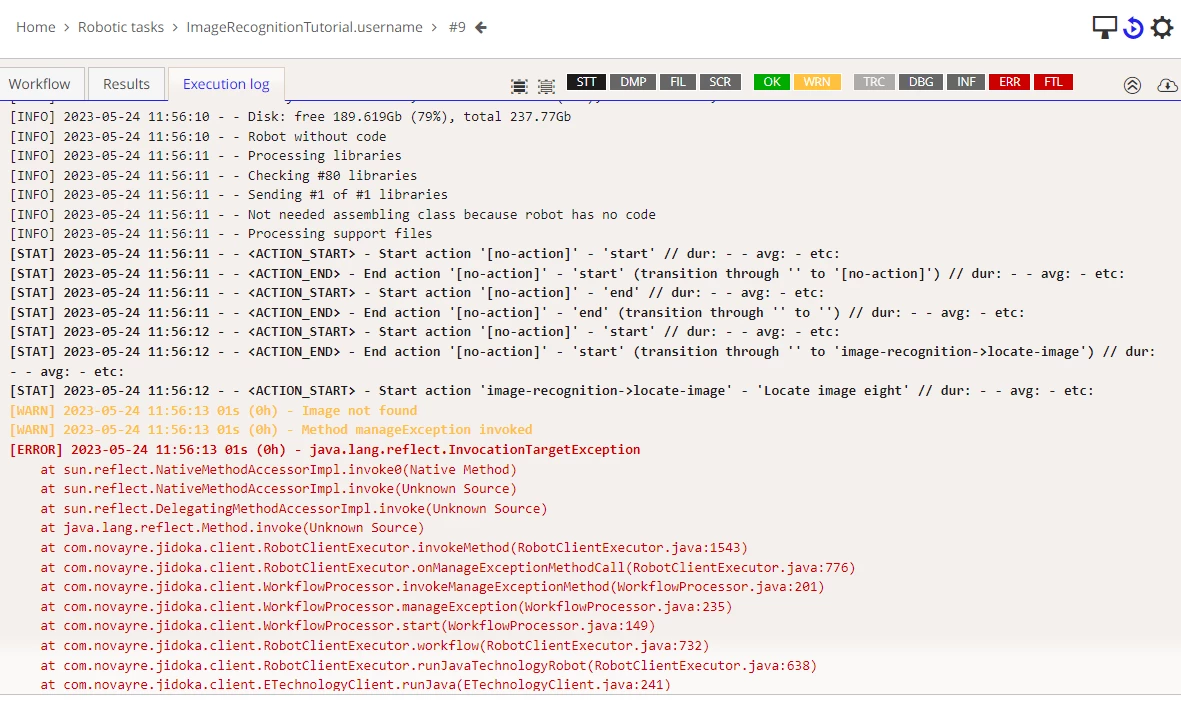This screenshot has width=1181, height=708.
Task: Switch to the Results tab
Action: click(x=126, y=84)
